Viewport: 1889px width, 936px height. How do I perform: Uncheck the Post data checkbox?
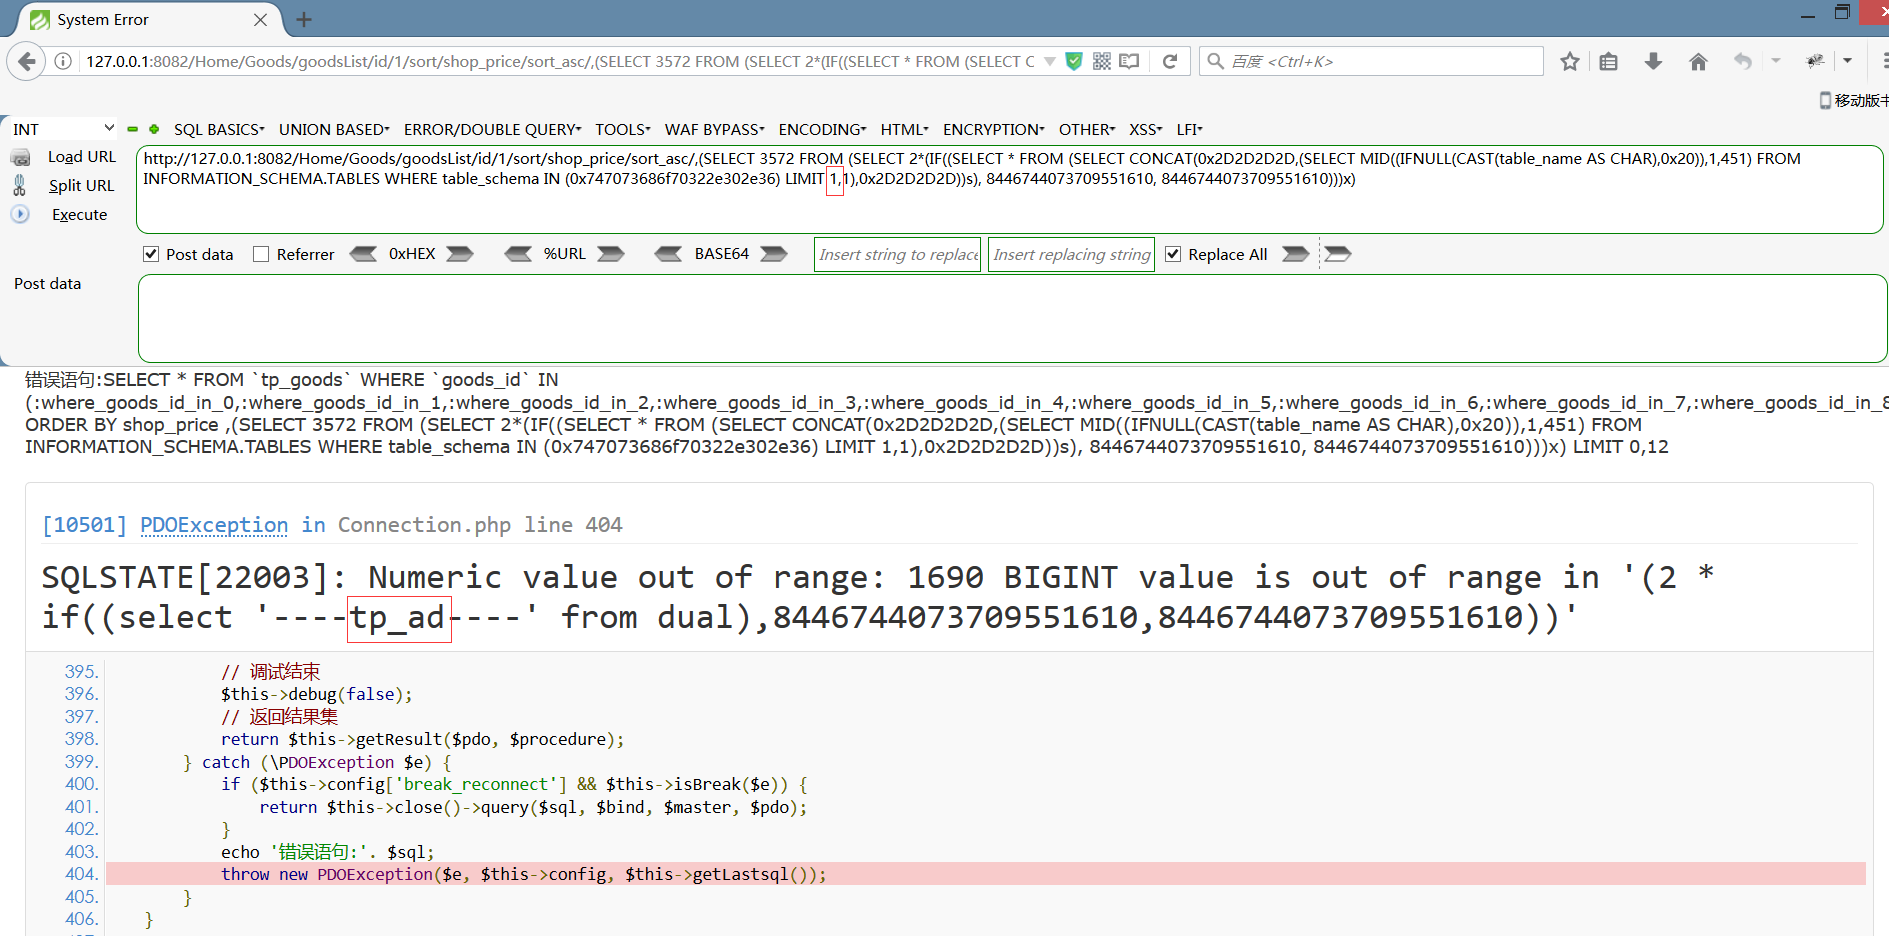[151, 254]
